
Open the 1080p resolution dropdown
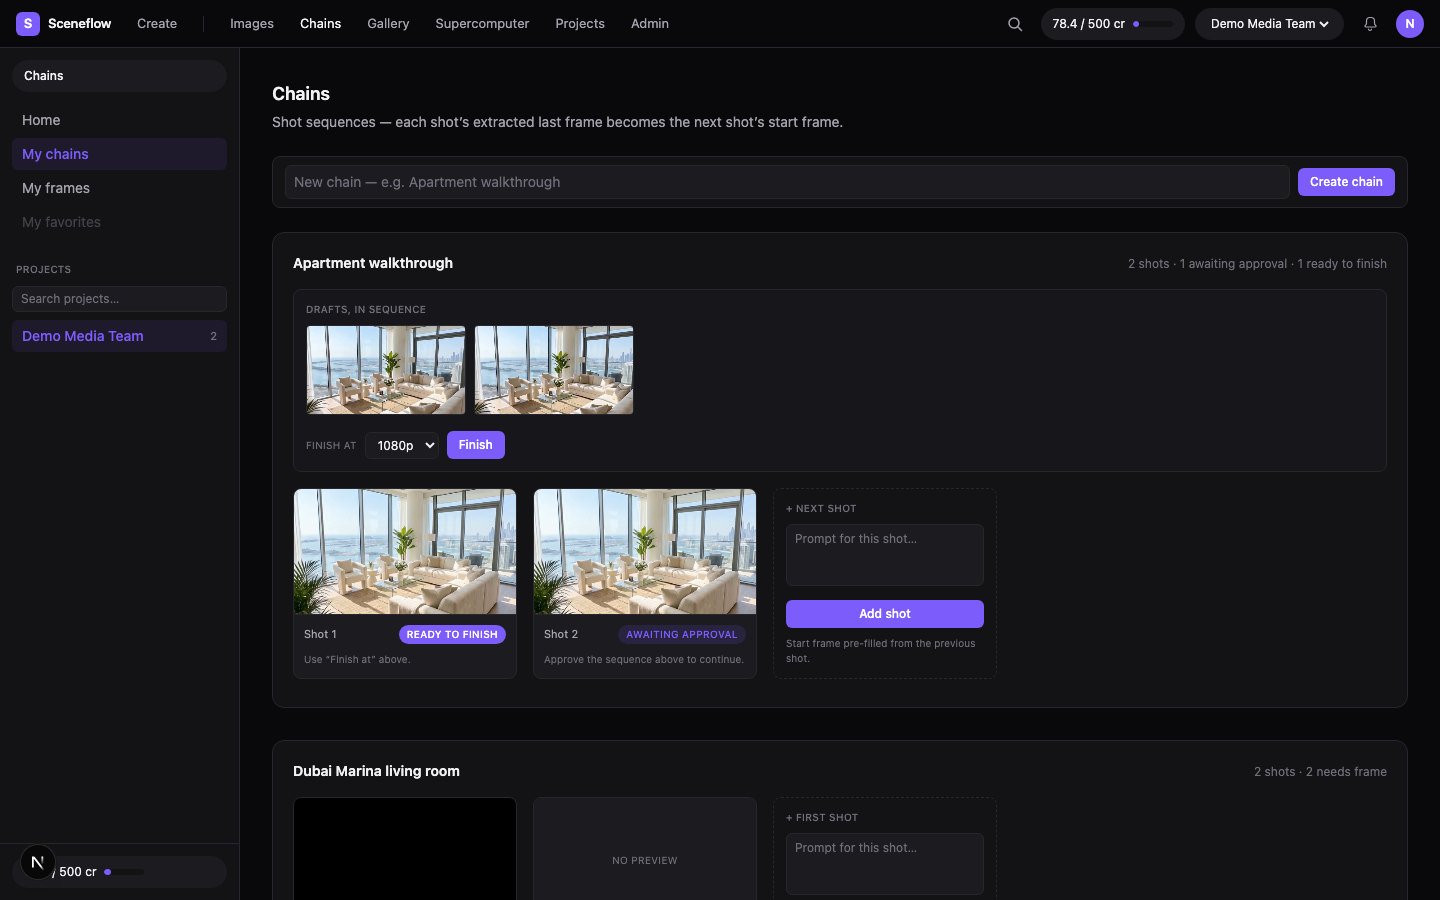(x=402, y=445)
